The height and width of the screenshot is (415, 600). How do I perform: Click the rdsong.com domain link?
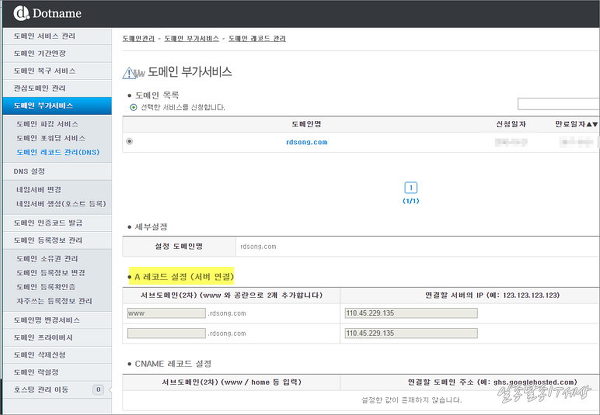point(305,142)
